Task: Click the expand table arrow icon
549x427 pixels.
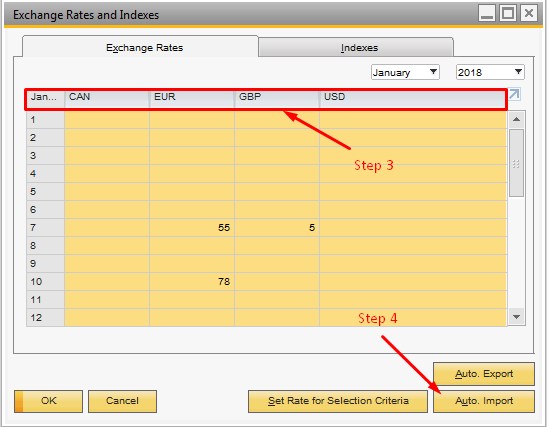Action: (514, 94)
